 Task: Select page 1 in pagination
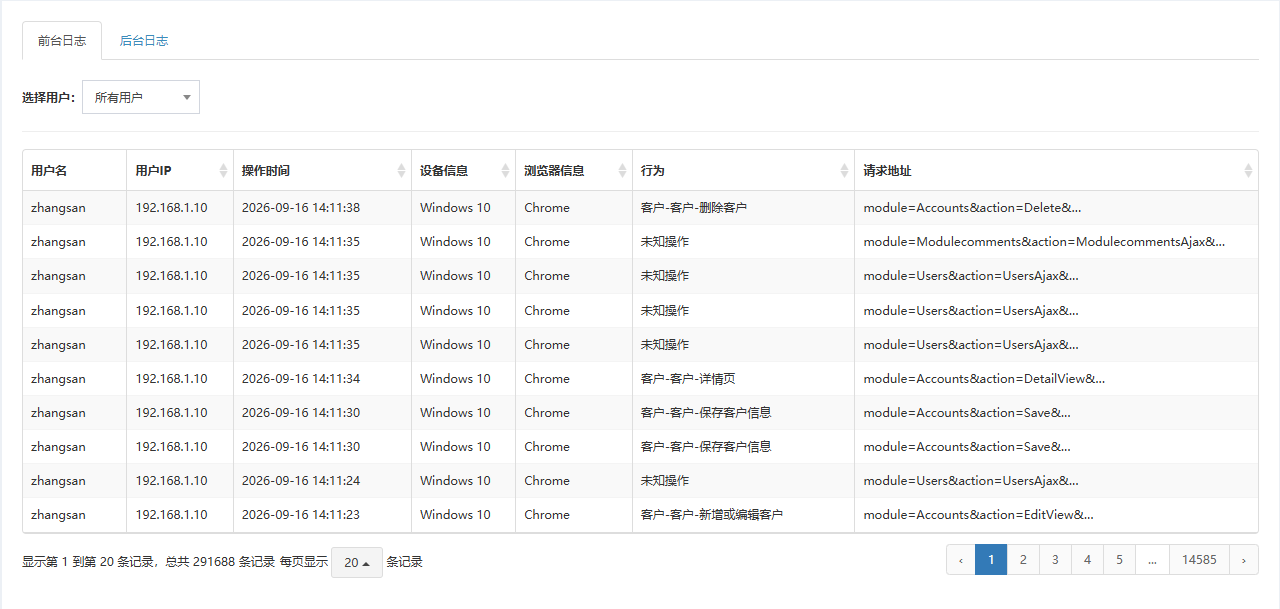tap(991, 560)
